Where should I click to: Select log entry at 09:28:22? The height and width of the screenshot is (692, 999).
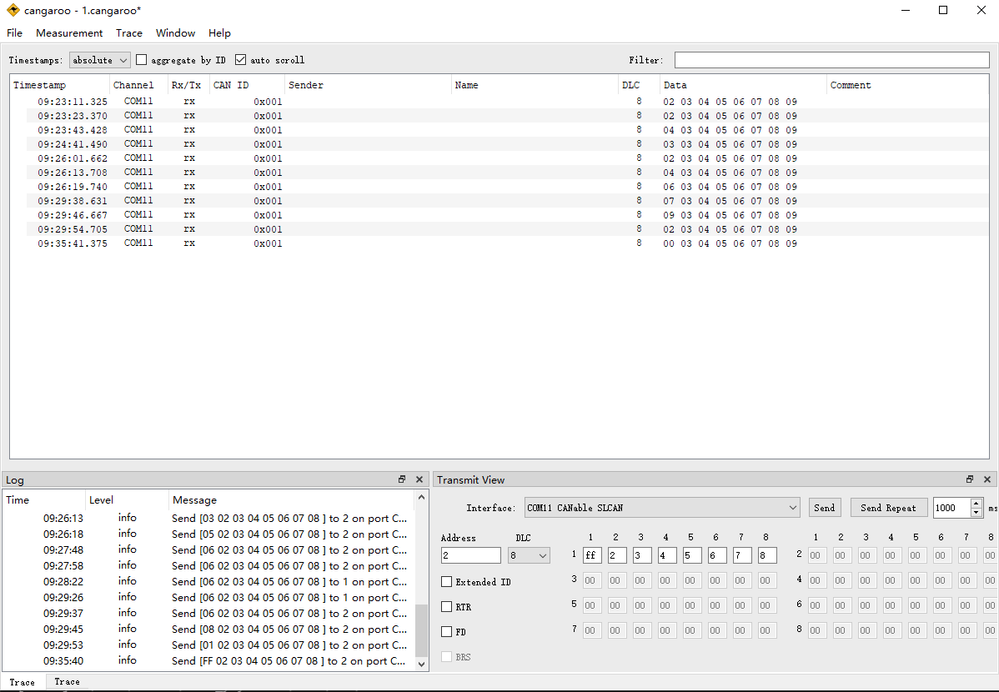(209, 581)
